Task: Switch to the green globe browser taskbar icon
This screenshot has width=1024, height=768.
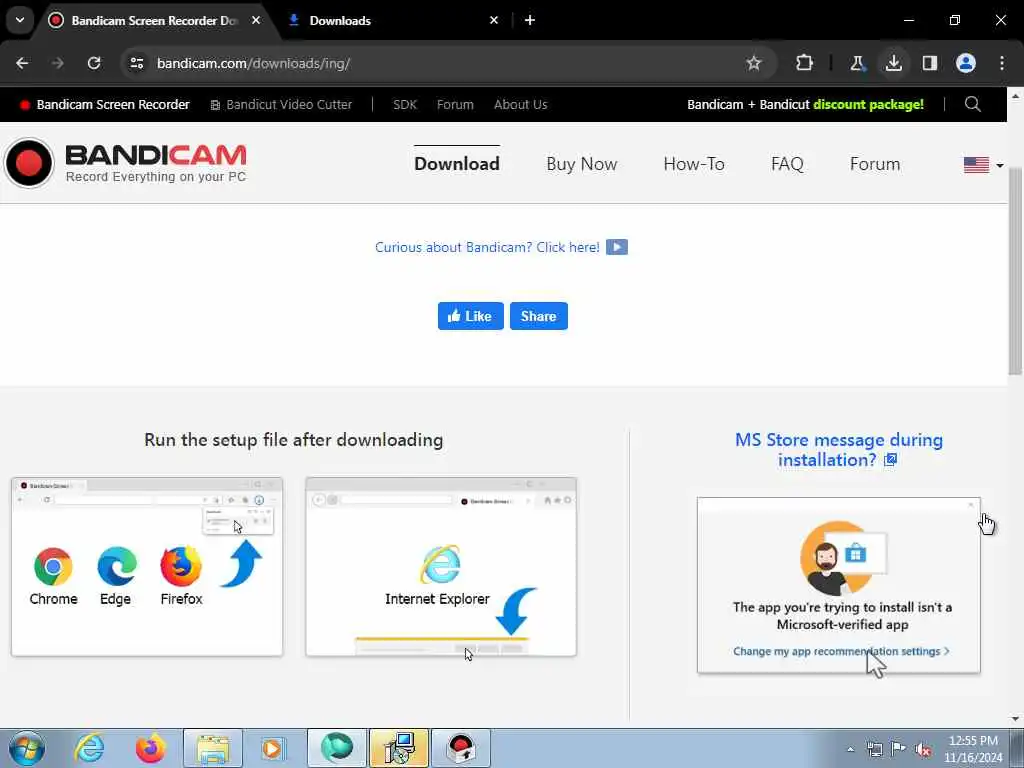Action: [337, 748]
